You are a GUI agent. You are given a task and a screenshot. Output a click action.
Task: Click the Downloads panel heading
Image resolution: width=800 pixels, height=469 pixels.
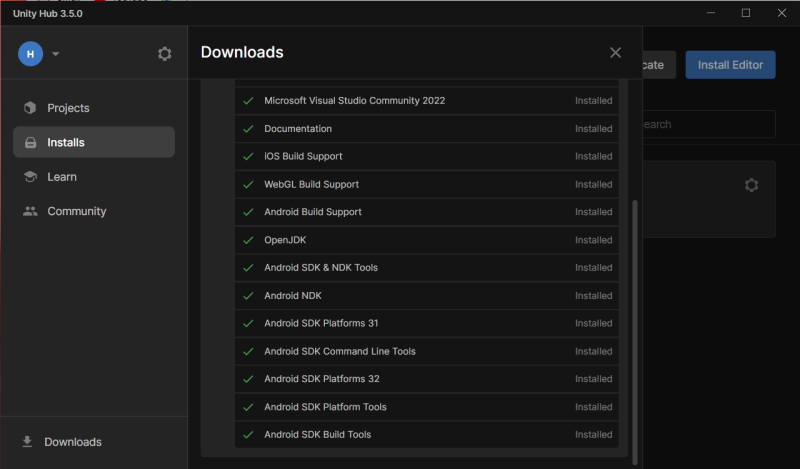(242, 52)
